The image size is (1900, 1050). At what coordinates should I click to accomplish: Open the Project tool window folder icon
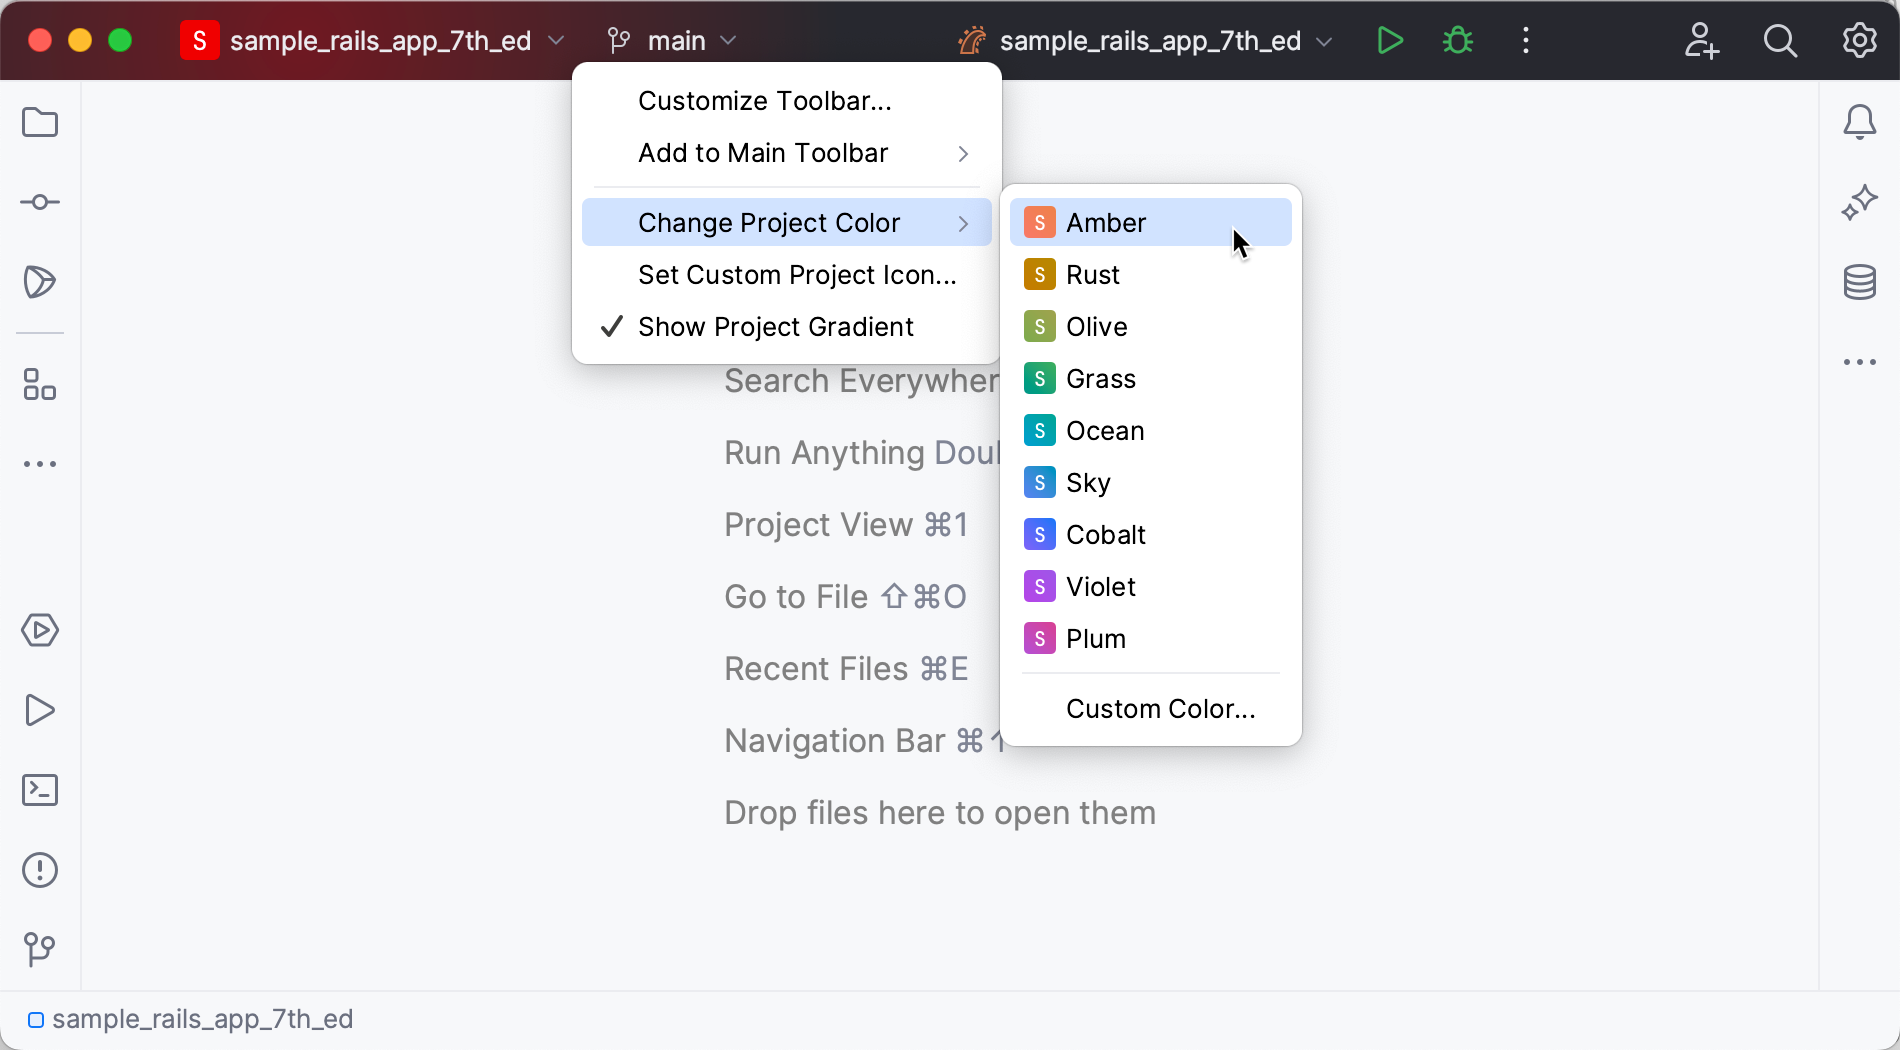[x=39, y=122]
